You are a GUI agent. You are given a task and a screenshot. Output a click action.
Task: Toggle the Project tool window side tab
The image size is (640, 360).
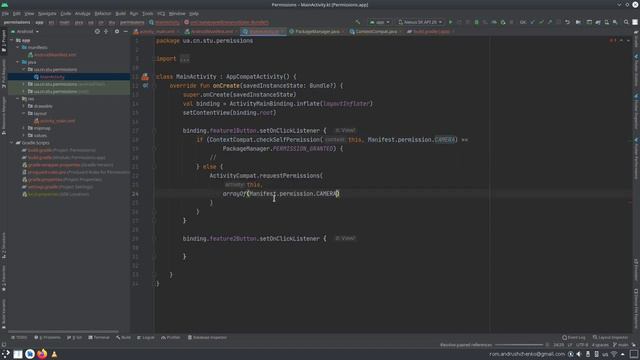(x=4, y=41)
